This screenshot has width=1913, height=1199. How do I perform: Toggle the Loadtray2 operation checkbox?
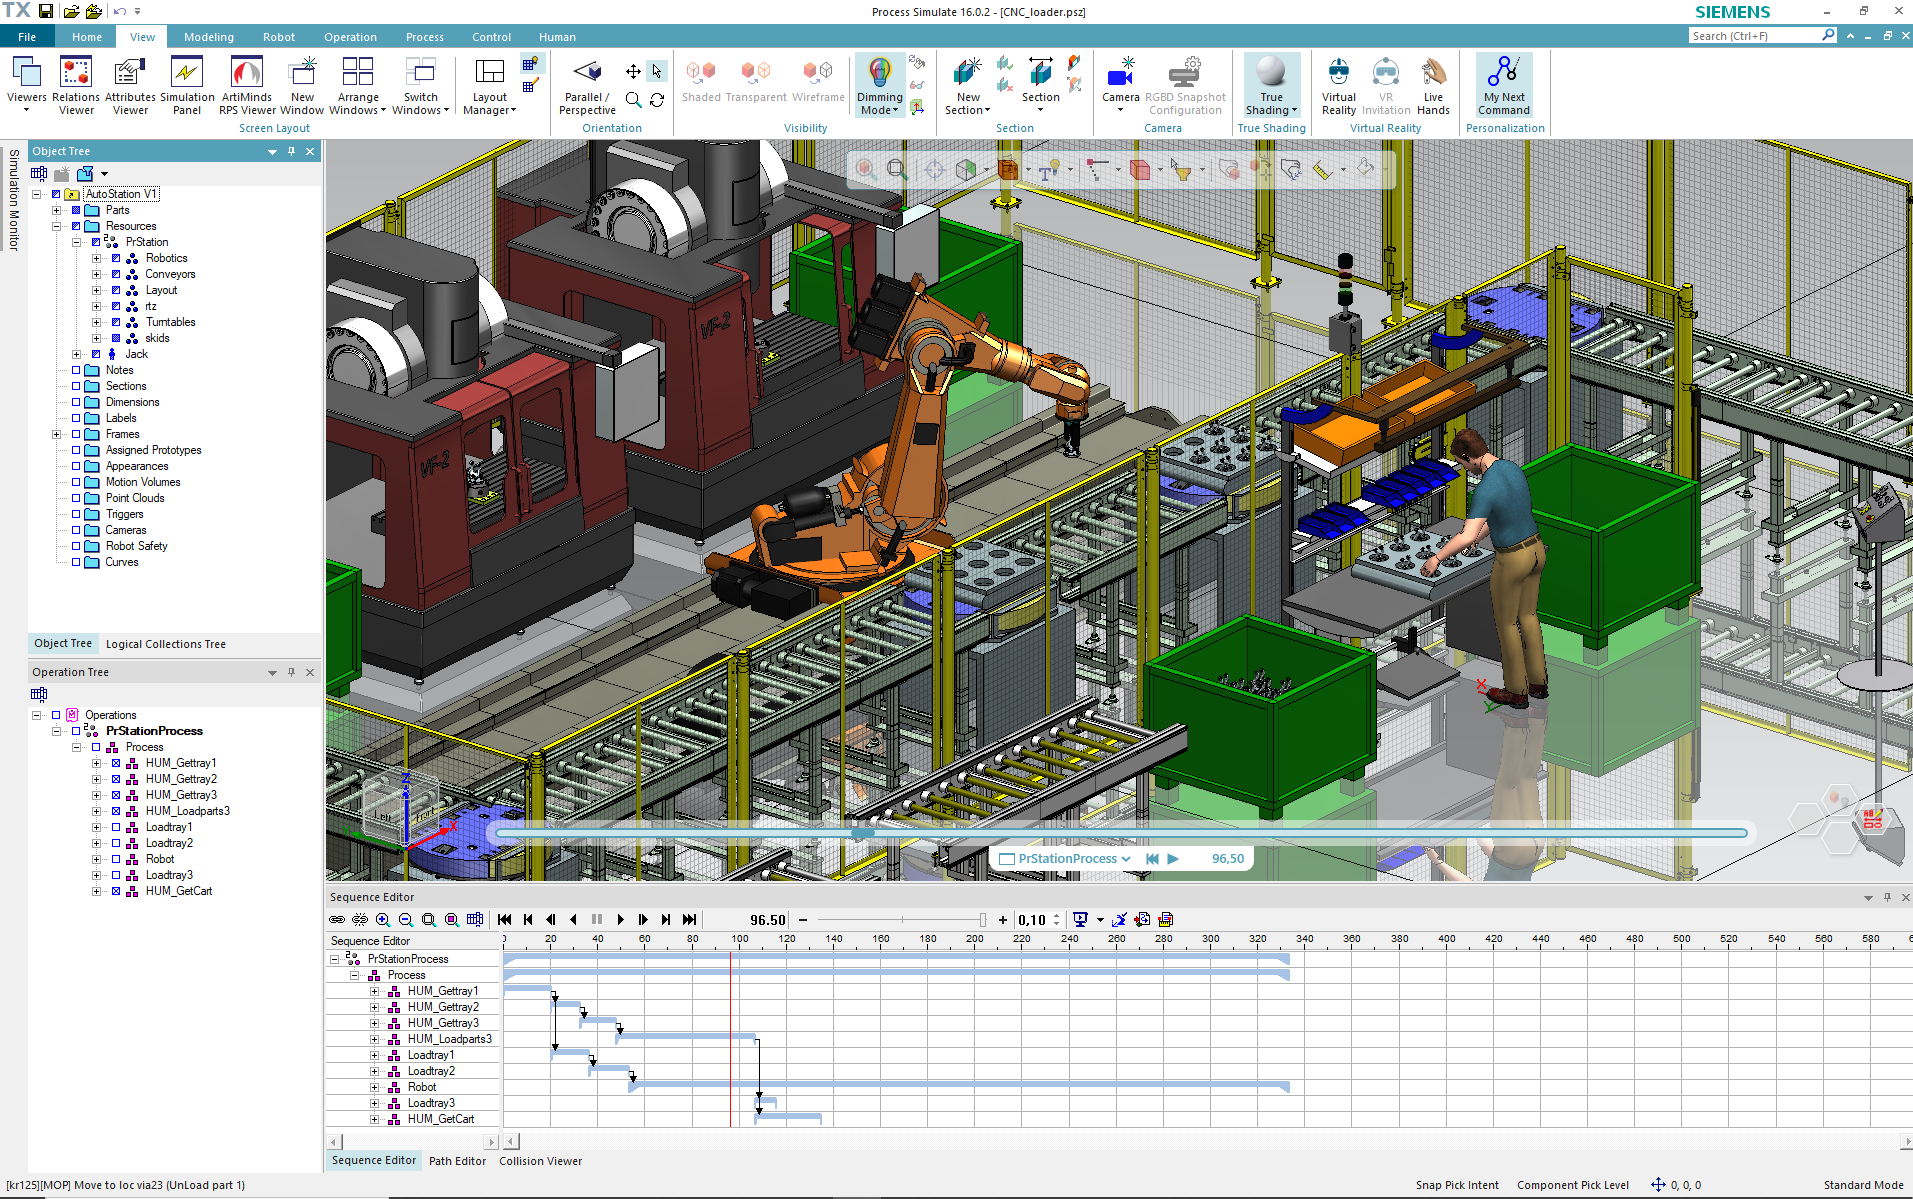[116, 843]
